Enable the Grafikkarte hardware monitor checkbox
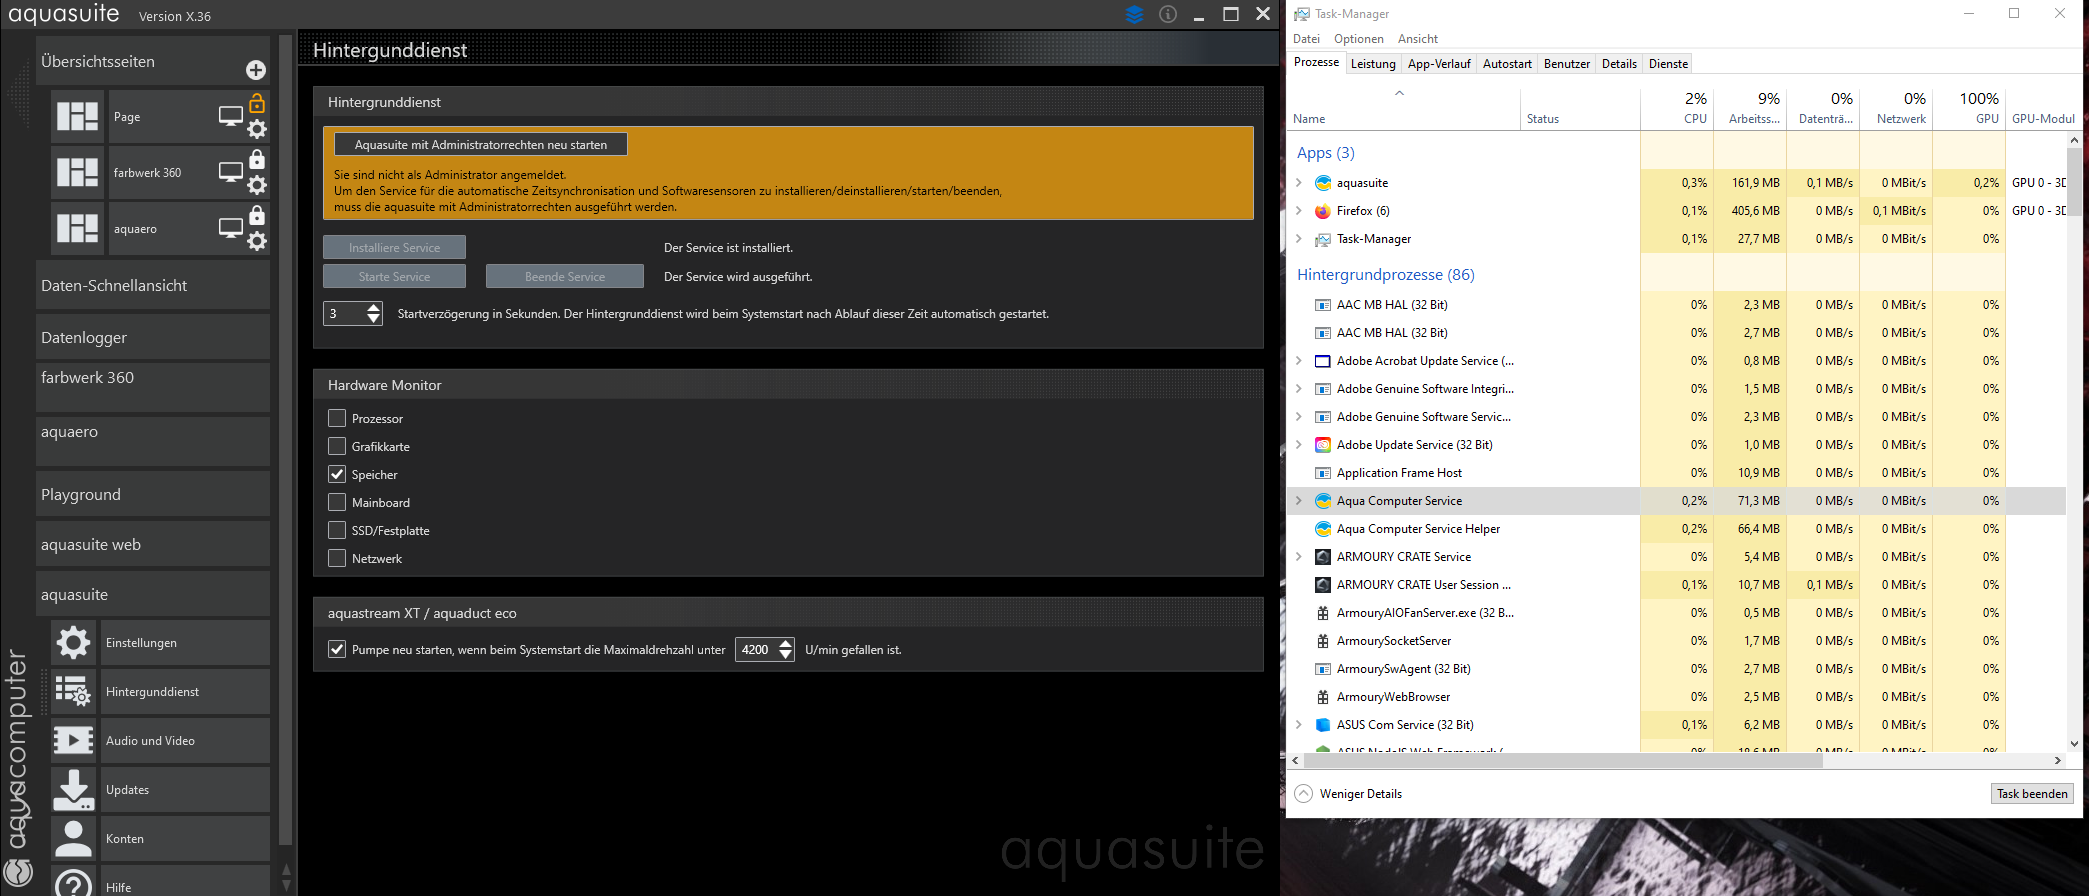This screenshot has width=2089, height=896. click(337, 446)
